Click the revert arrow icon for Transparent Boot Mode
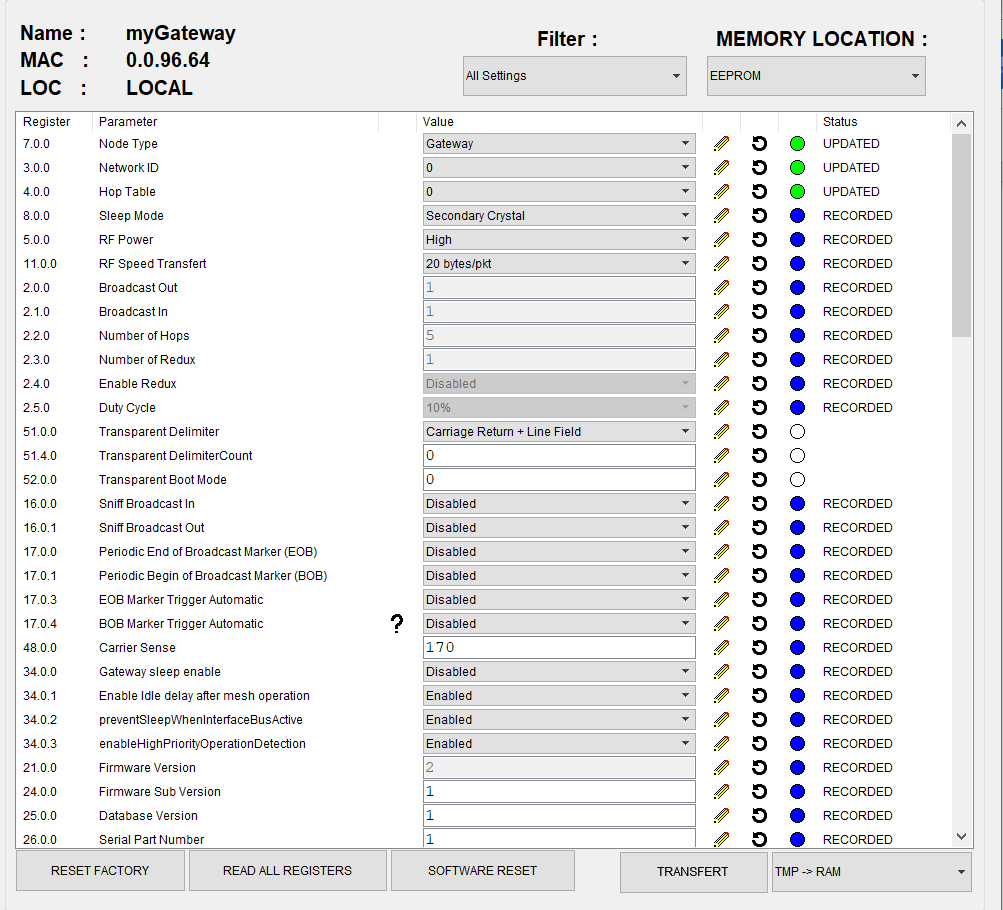Screen dimensions: 1003x910 pyautogui.click(x=759, y=480)
